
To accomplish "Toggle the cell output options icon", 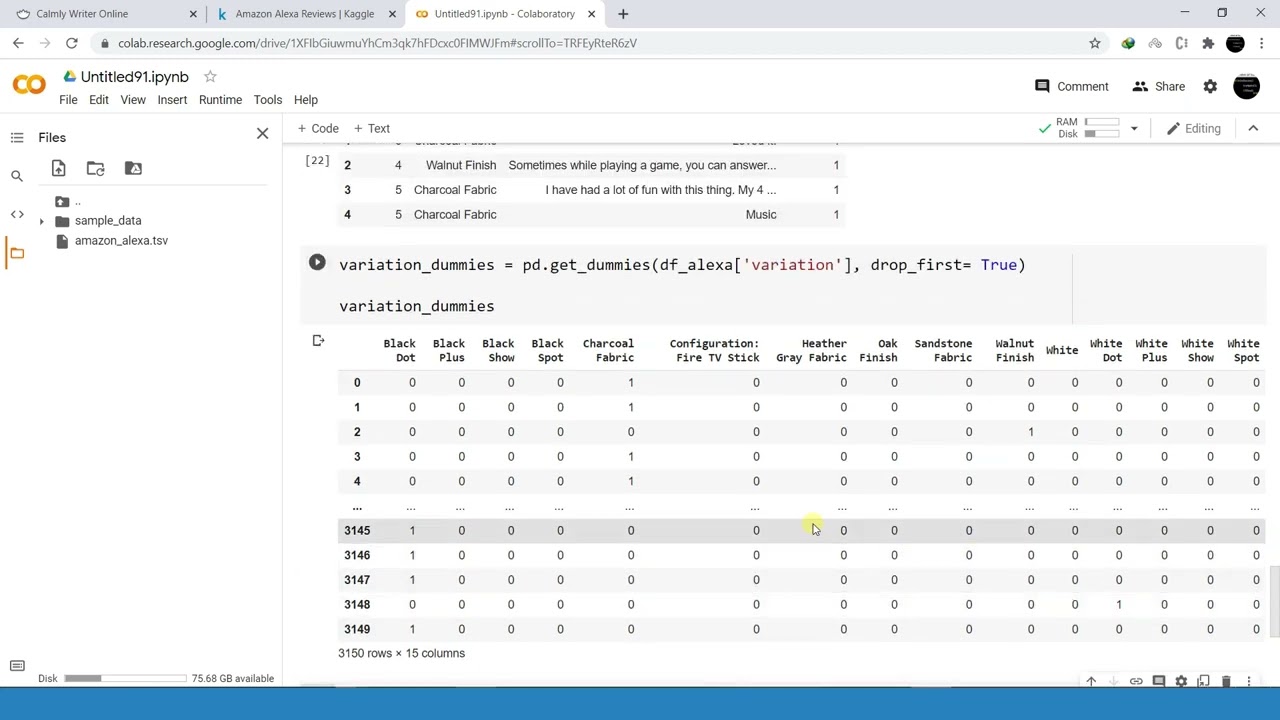I will pos(318,341).
